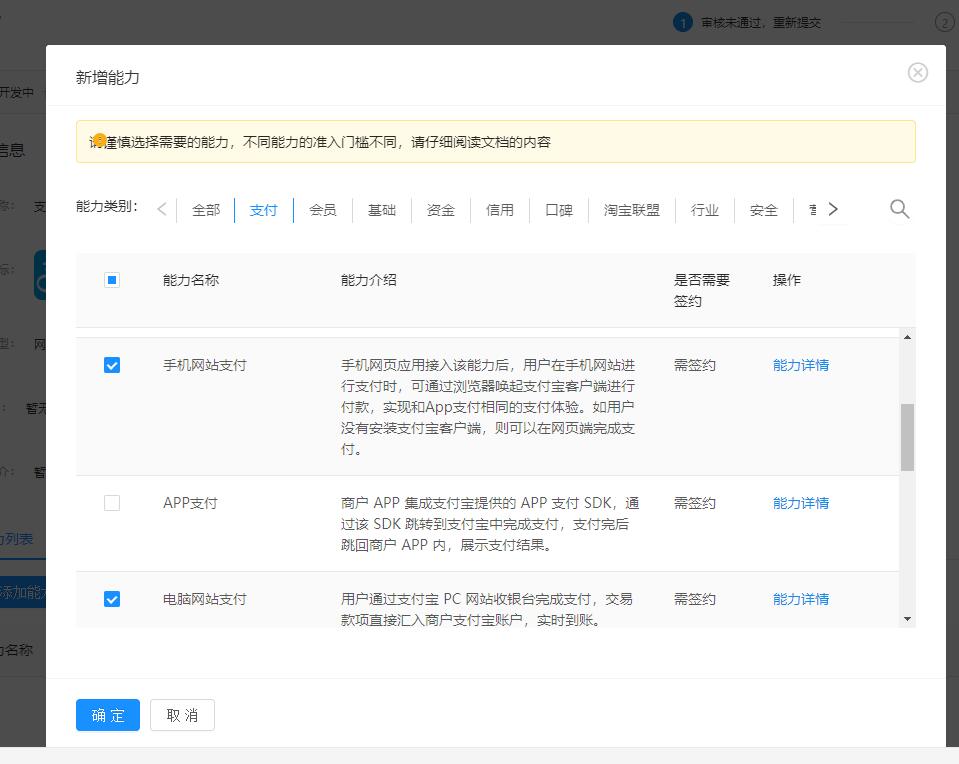Confirm with the 确定 button
This screenshot has width=959, height=764.
[108, 715]
